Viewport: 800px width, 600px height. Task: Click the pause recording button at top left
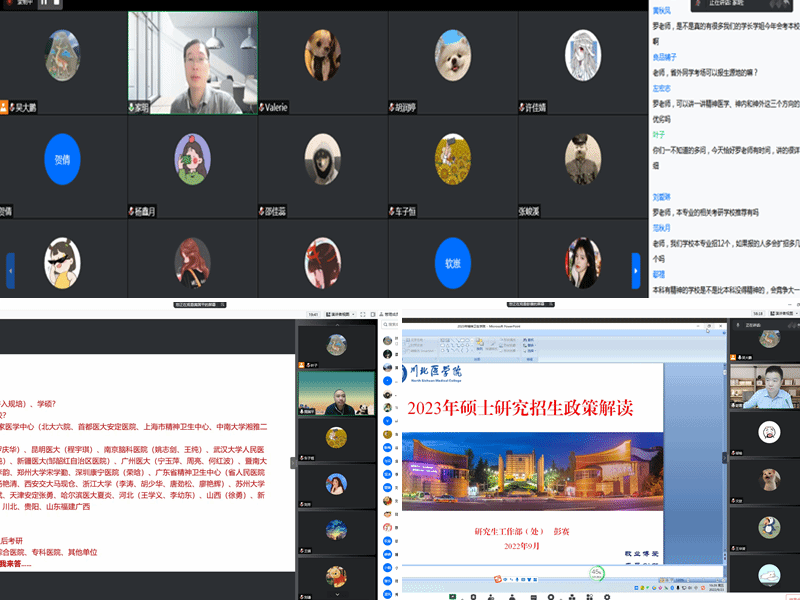click(43, 4)
